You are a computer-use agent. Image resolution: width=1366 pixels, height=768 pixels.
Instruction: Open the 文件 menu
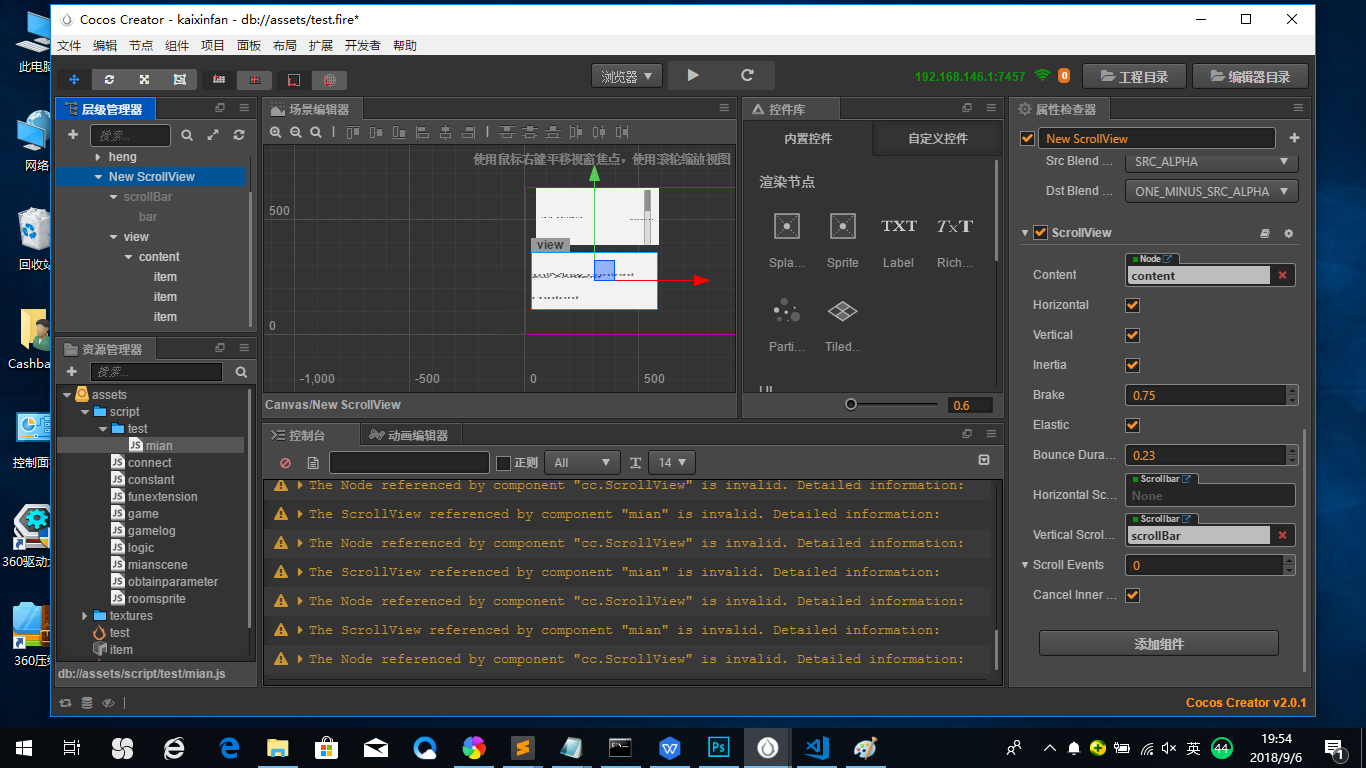(69, 45)
